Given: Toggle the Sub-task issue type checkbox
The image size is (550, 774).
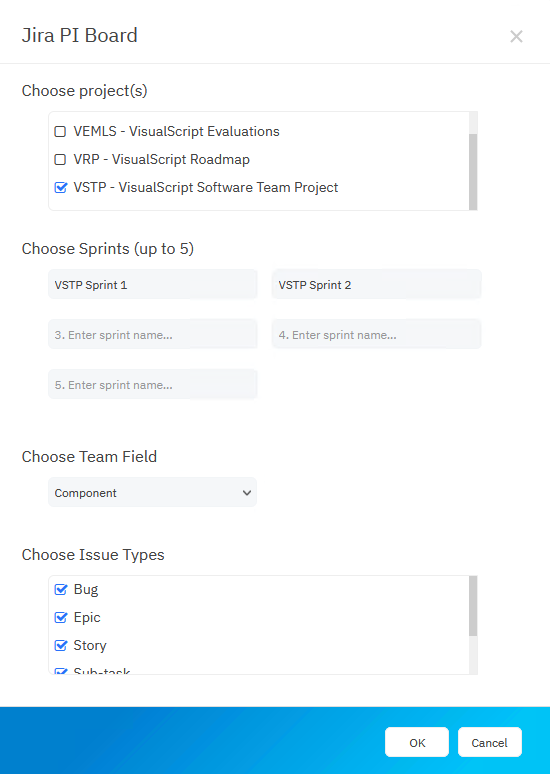Looking at the screenshot, I should coord(60,671).
